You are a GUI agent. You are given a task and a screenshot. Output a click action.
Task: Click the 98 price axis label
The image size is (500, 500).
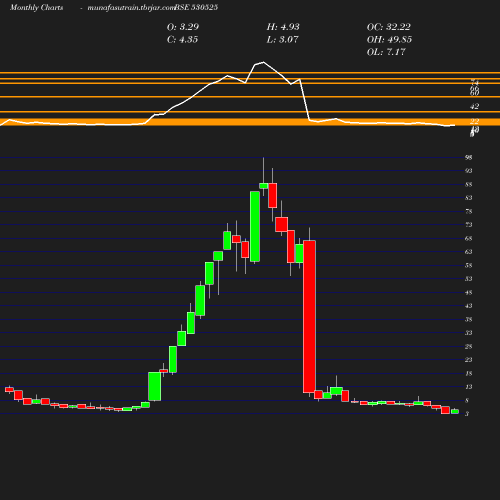coord(469,157)
